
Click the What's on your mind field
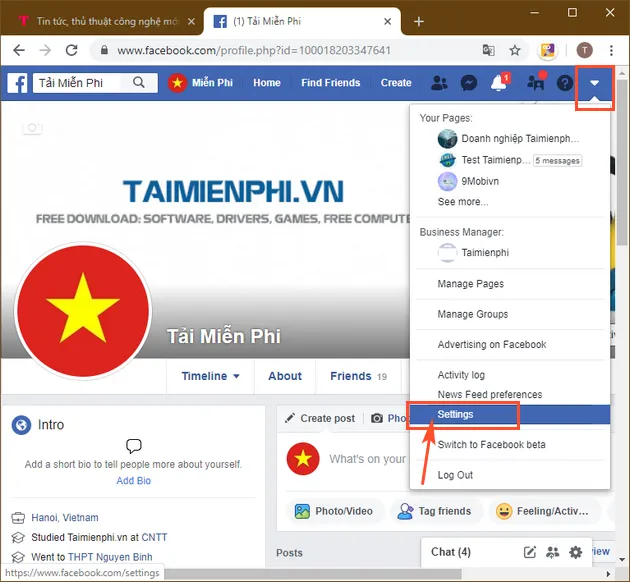pyautogui.click(x=367, y=459)
